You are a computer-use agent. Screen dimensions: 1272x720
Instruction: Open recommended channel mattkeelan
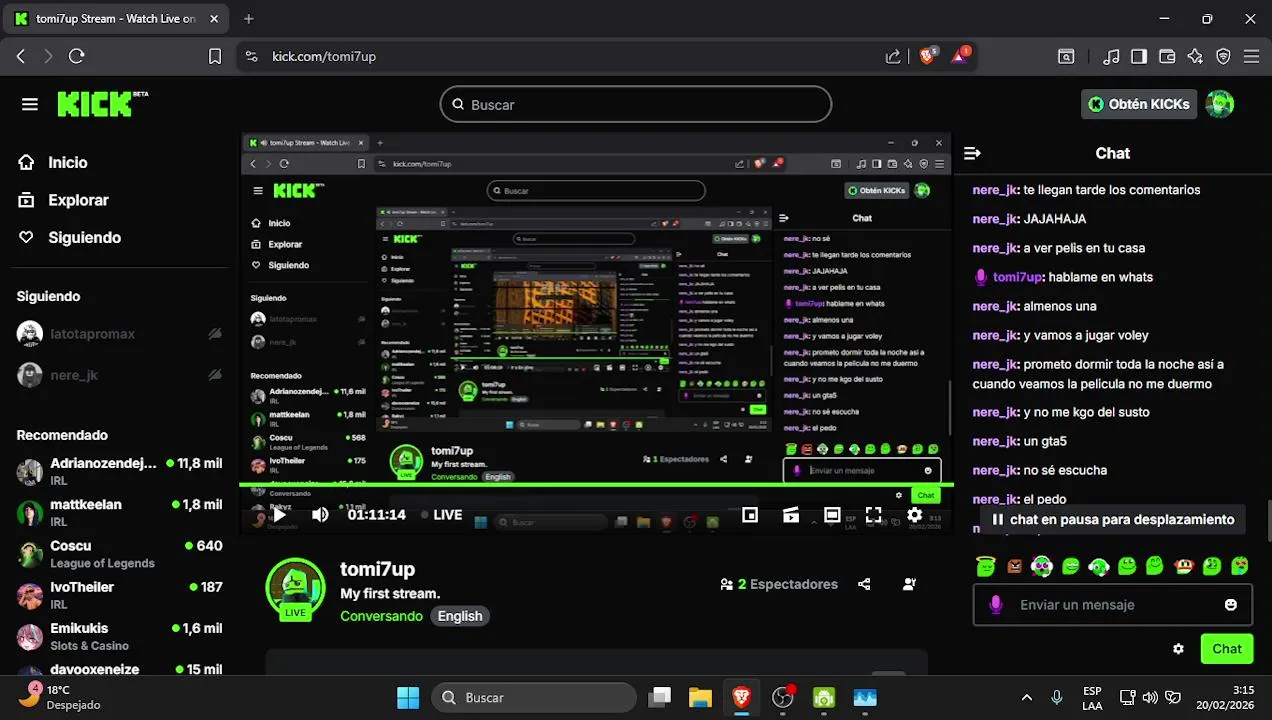click(119, 513)
